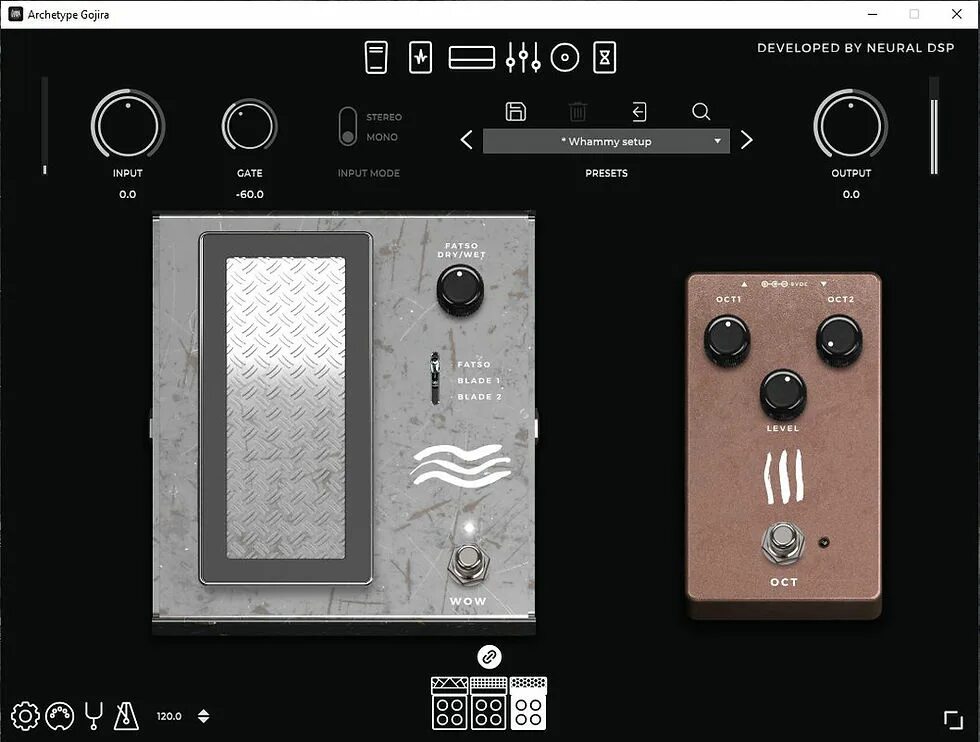Click the GATE threshold knob
Image resolution: width=980 pixels, height=742 pixels.
click(249, 124)
